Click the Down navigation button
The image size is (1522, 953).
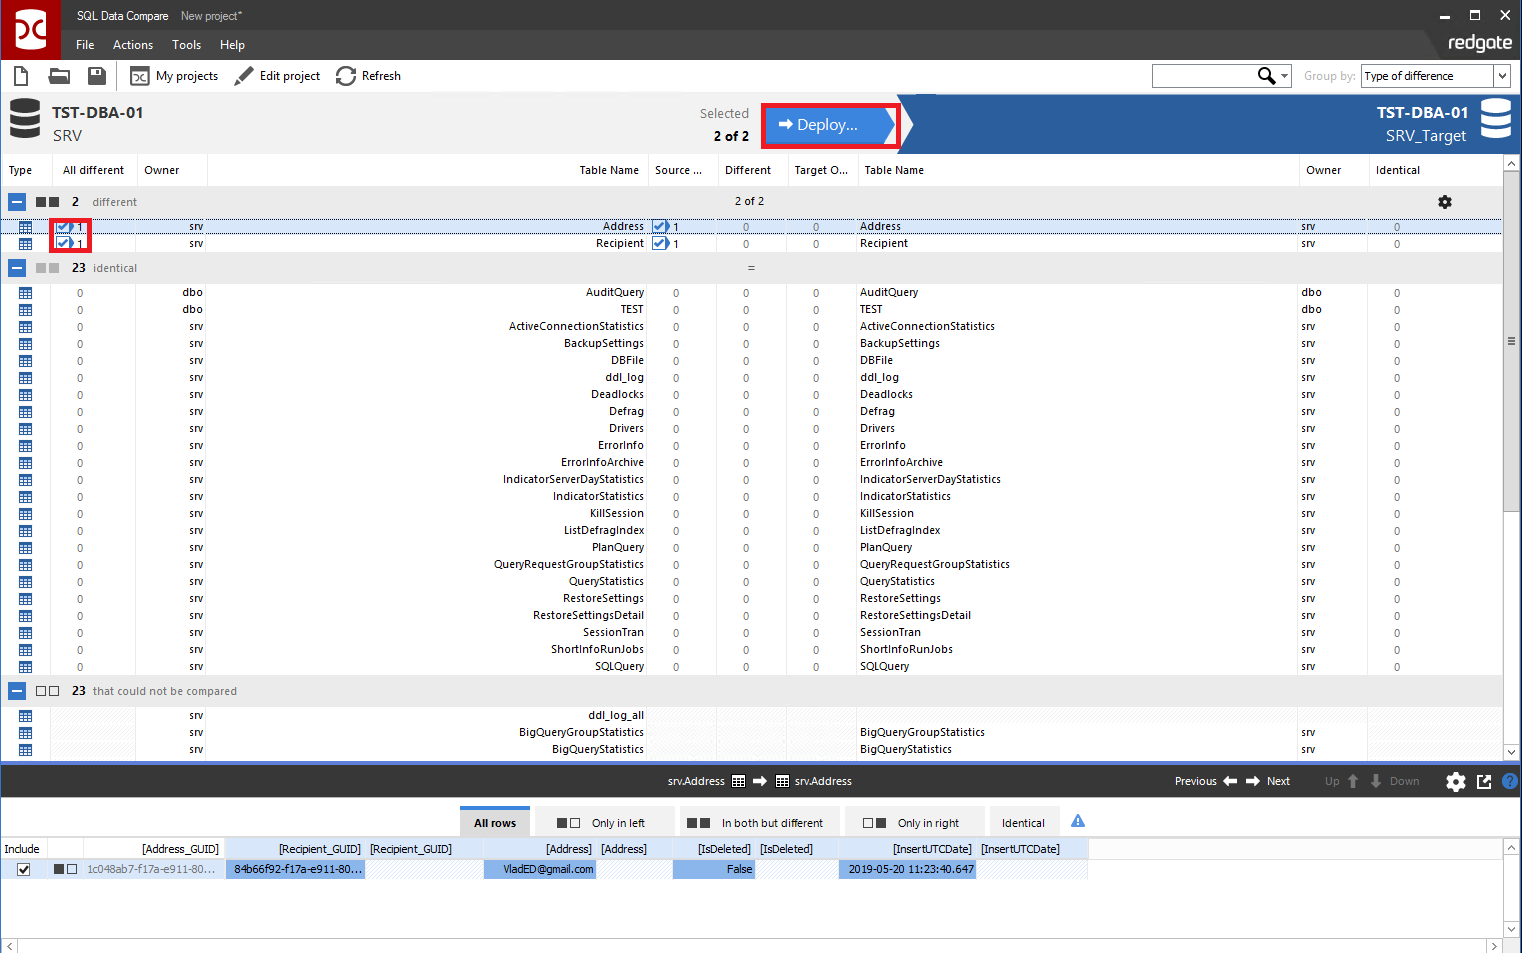point(1394,781)
